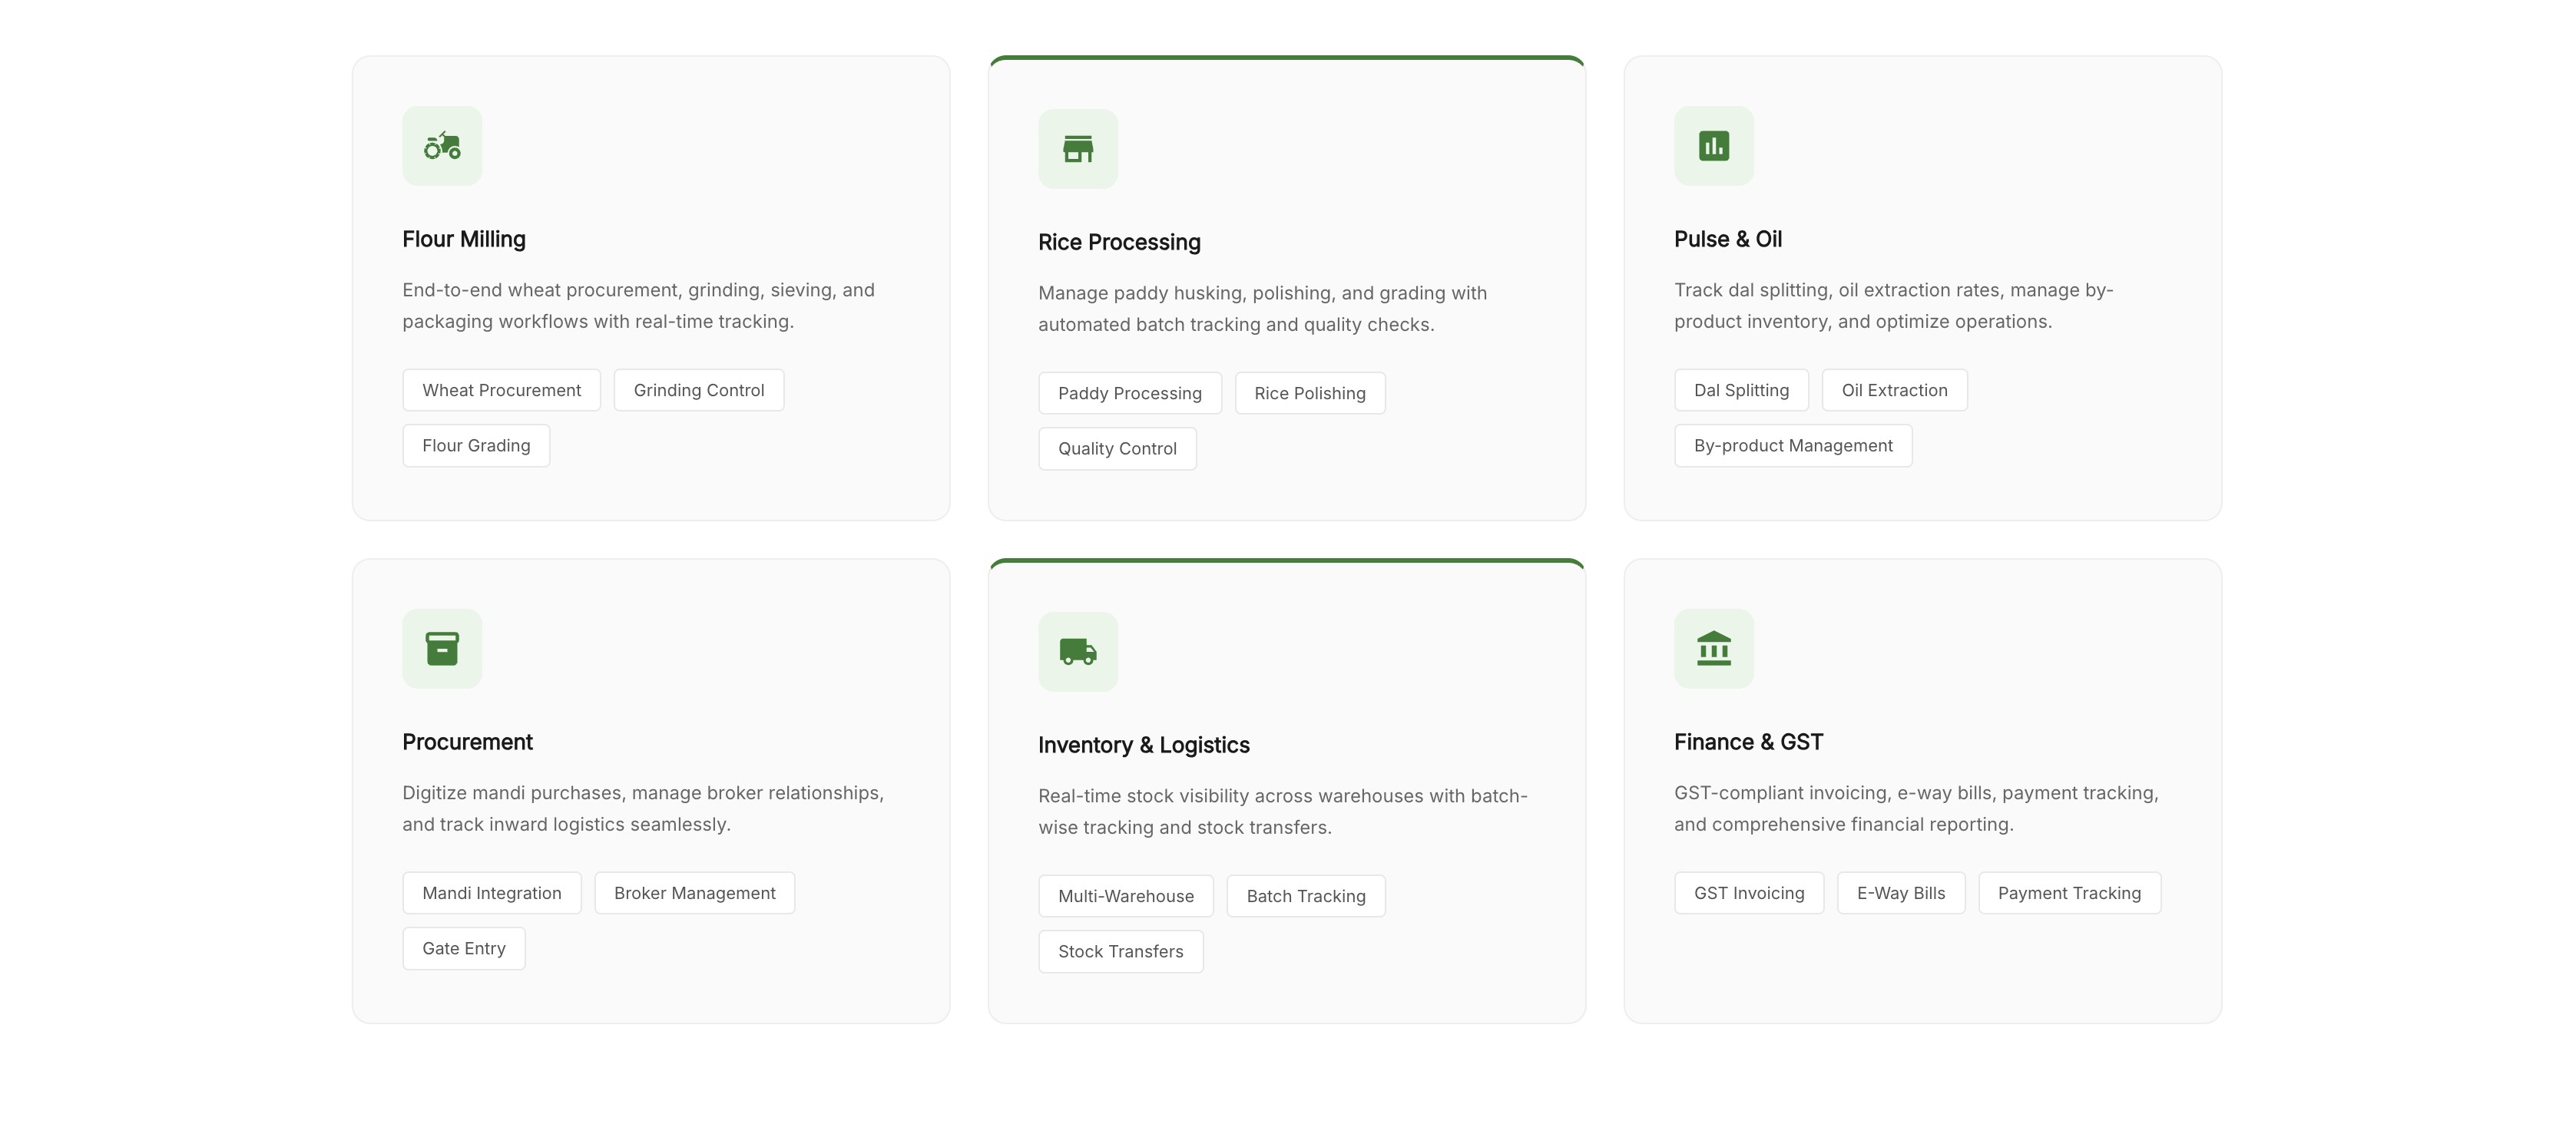Select the Mandi Integration tag
Viewport: 2576px width, 1124px height.
pyautogui.click(x=491, y=893)
